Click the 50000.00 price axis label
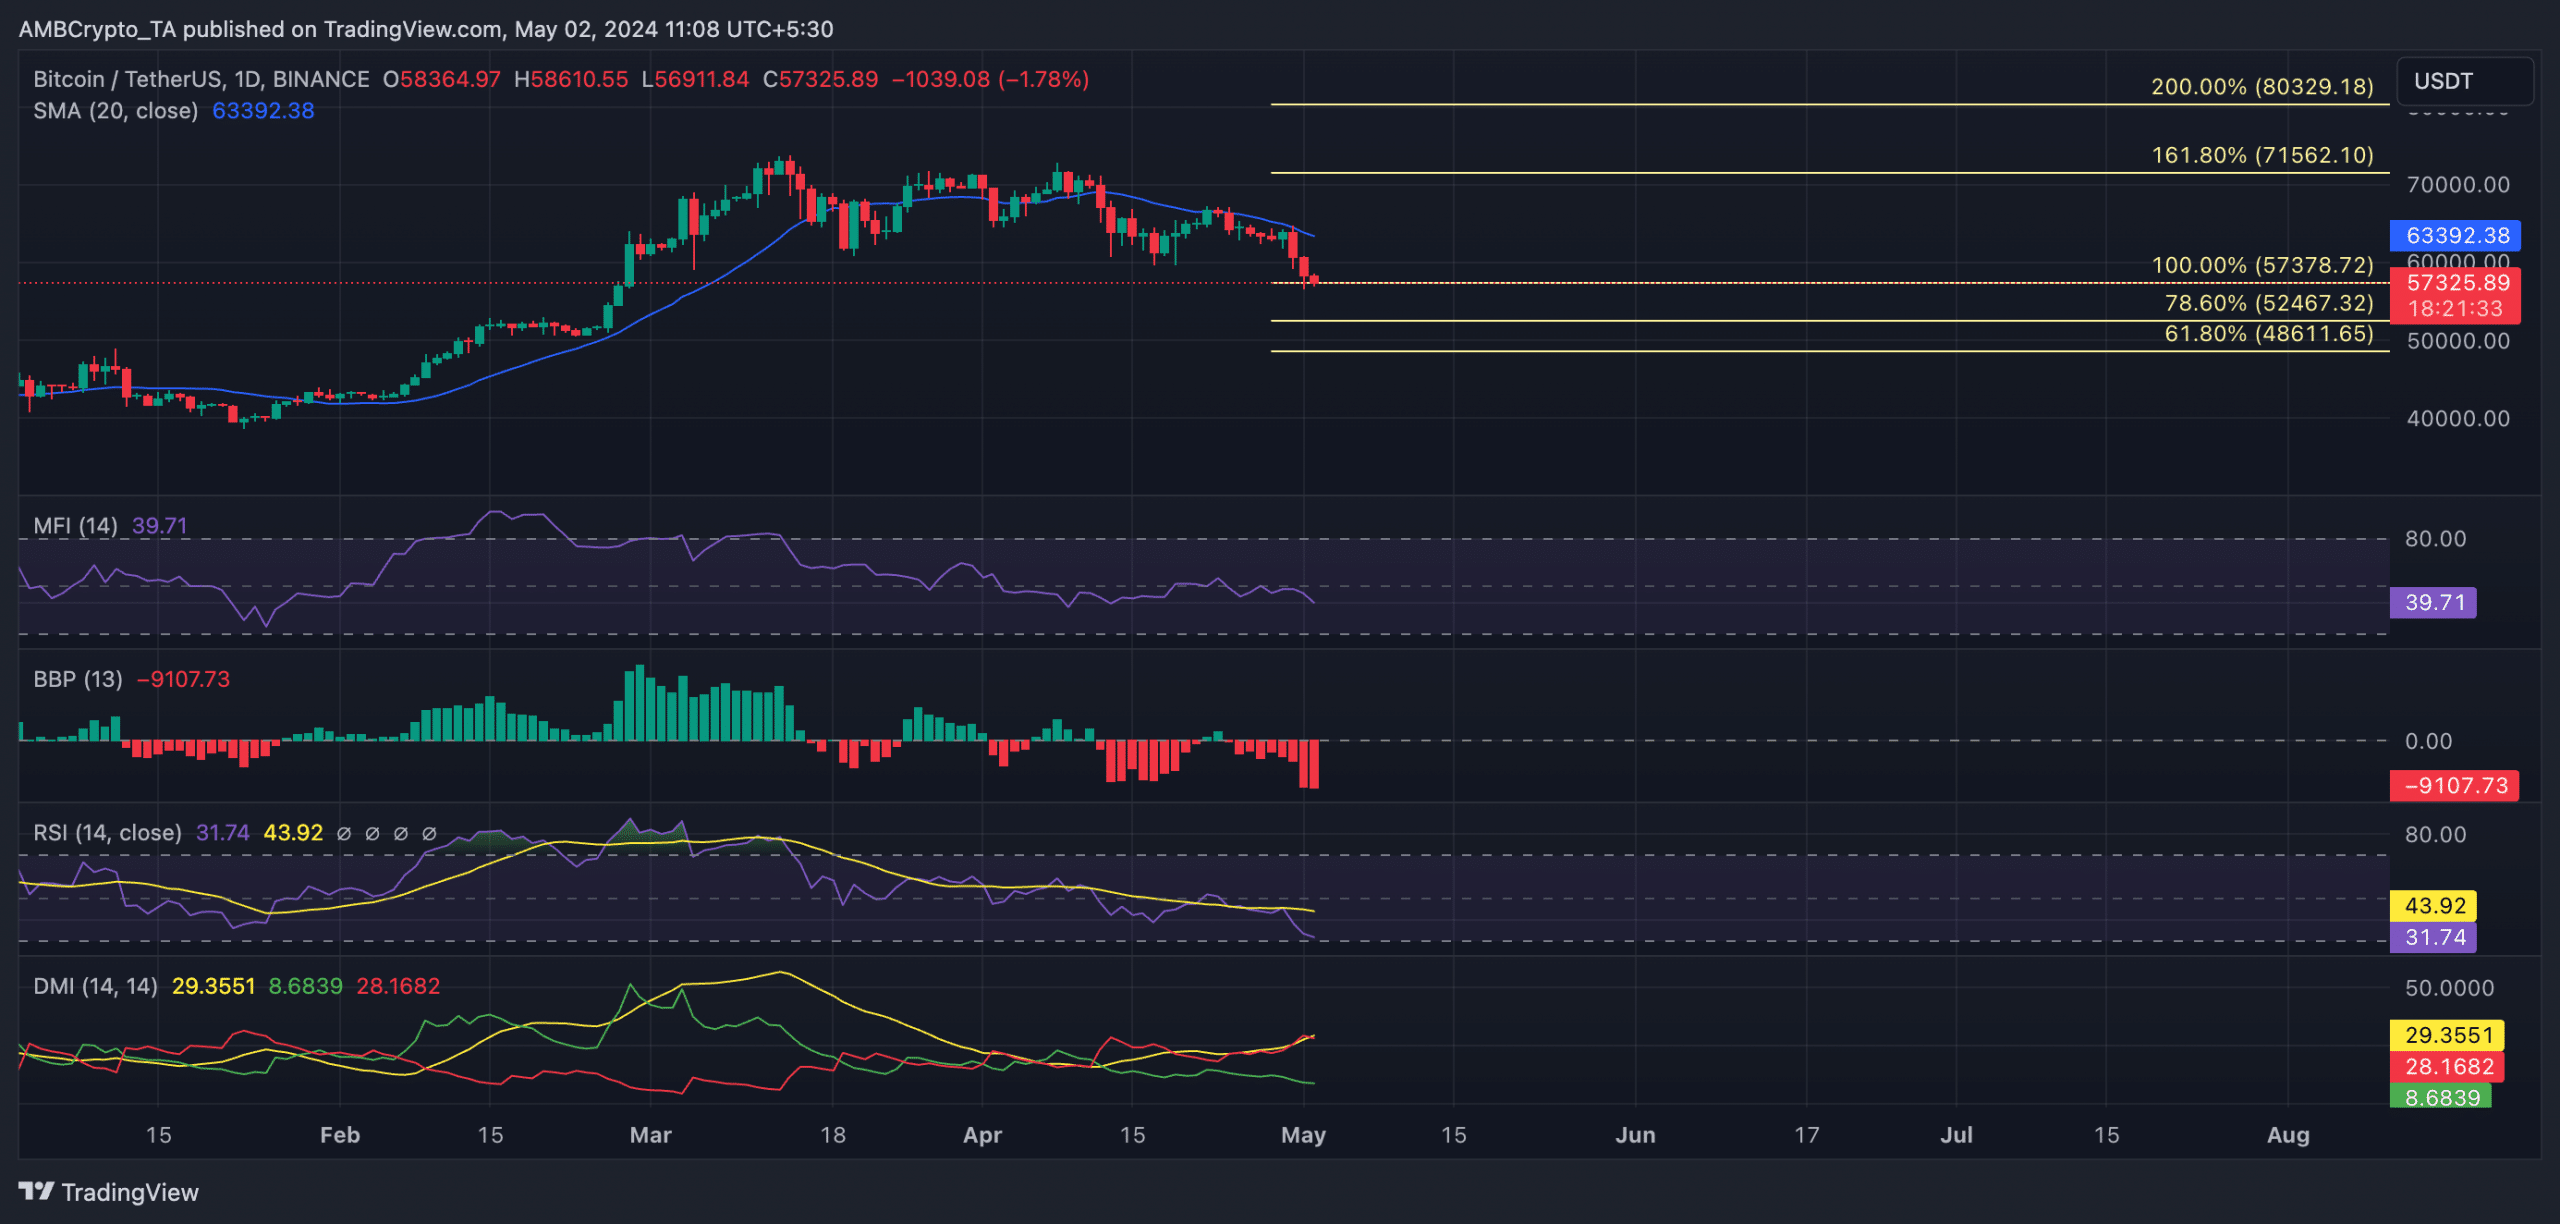The height and width of the screenshot is (1224, 2560). (2458, 341)
